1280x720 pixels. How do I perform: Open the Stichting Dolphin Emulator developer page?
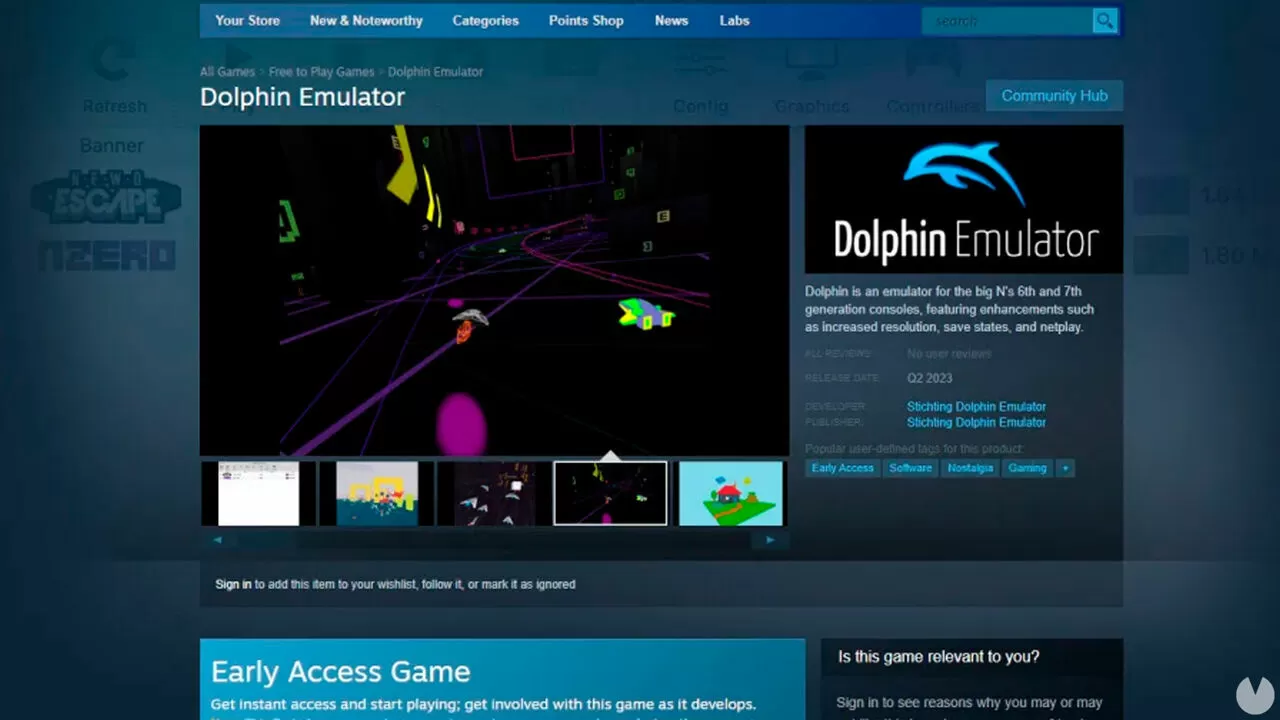pyautogui.click(x=976, y=406)
